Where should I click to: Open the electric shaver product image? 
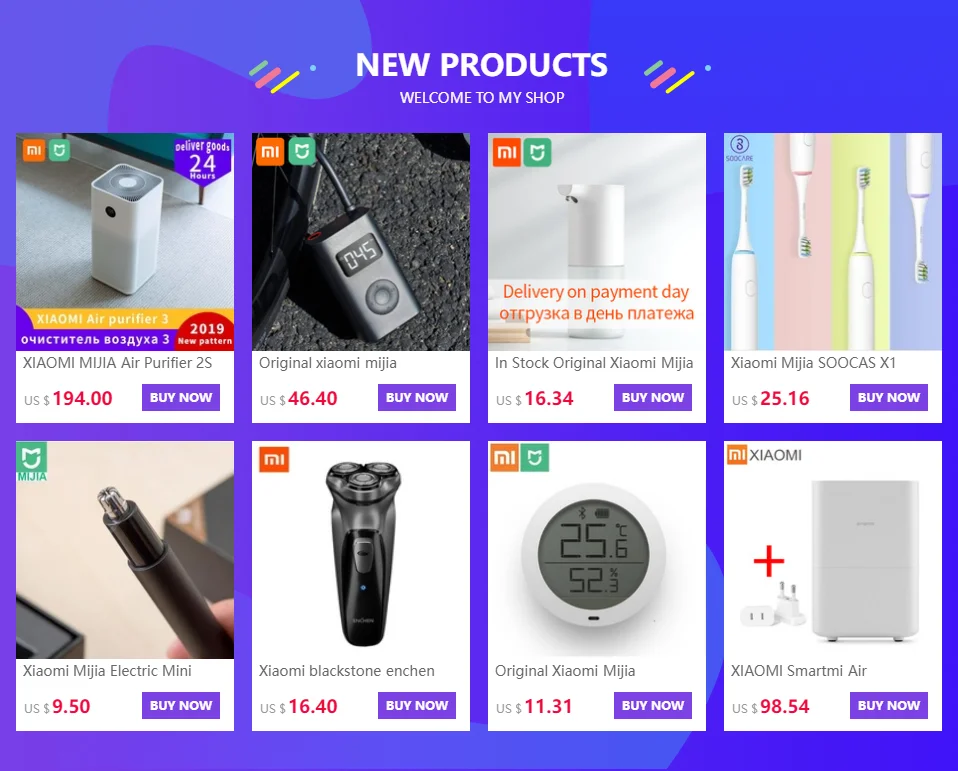(360, 550)
